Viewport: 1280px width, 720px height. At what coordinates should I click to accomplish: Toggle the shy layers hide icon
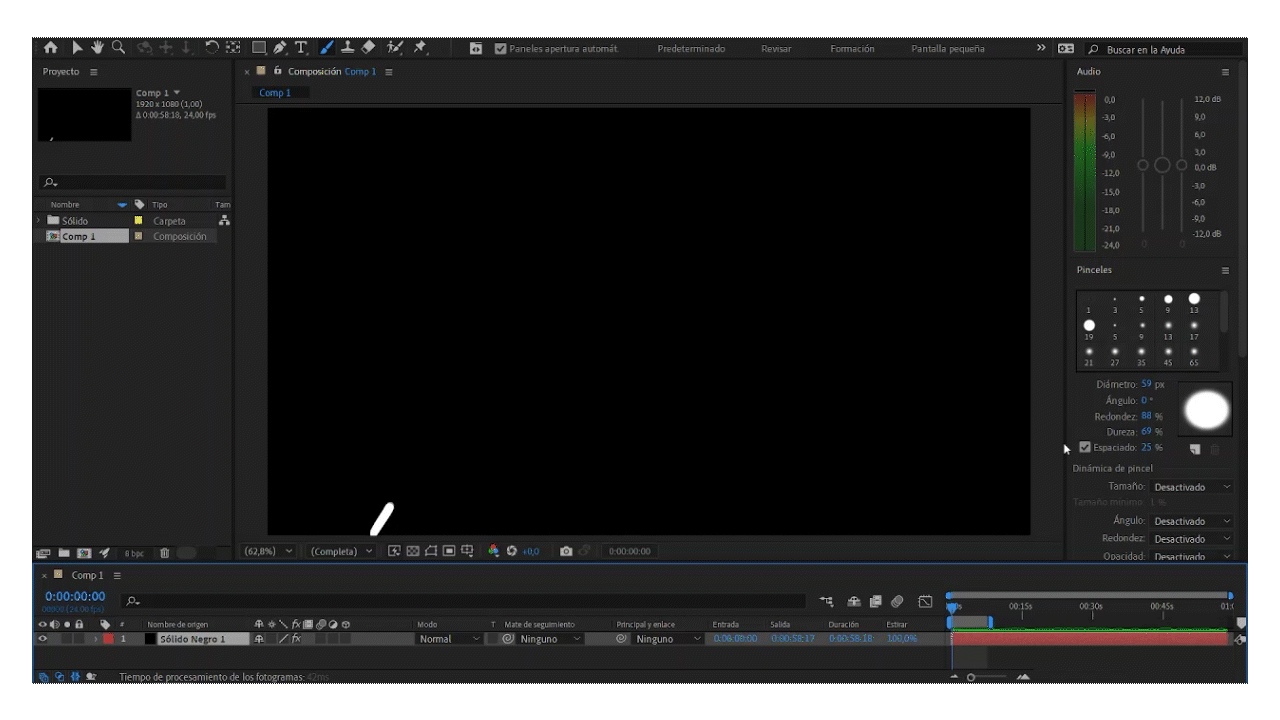[x=856, y=601]
